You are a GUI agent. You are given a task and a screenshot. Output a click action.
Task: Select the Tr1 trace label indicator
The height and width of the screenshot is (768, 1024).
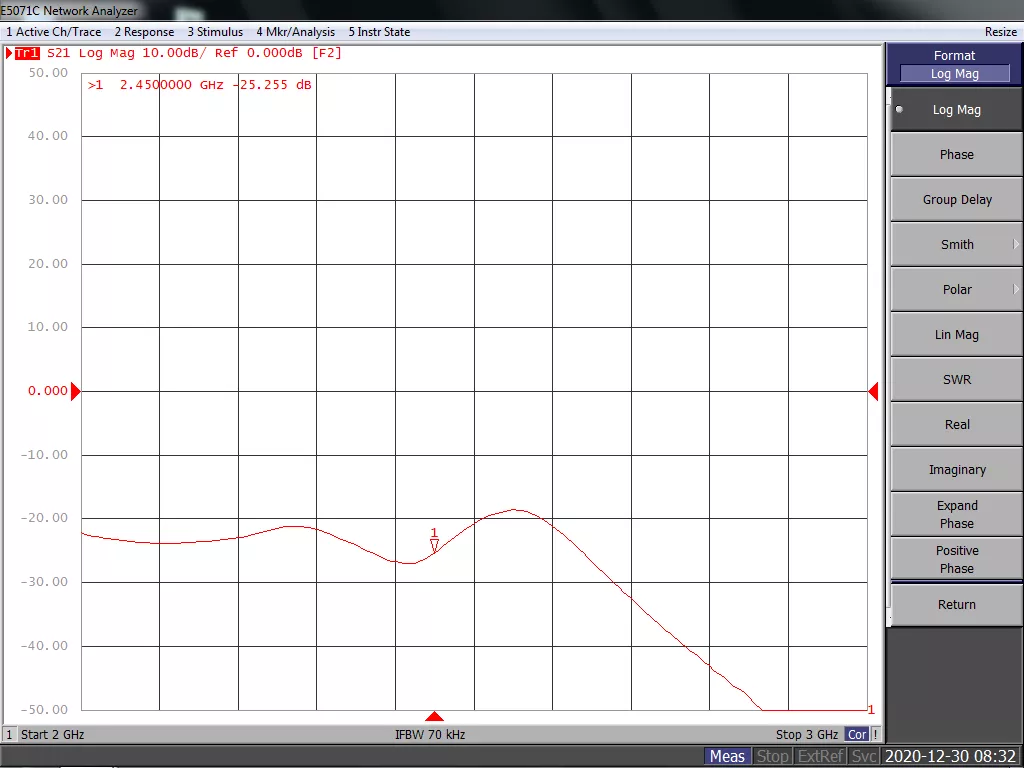point(27,53)
